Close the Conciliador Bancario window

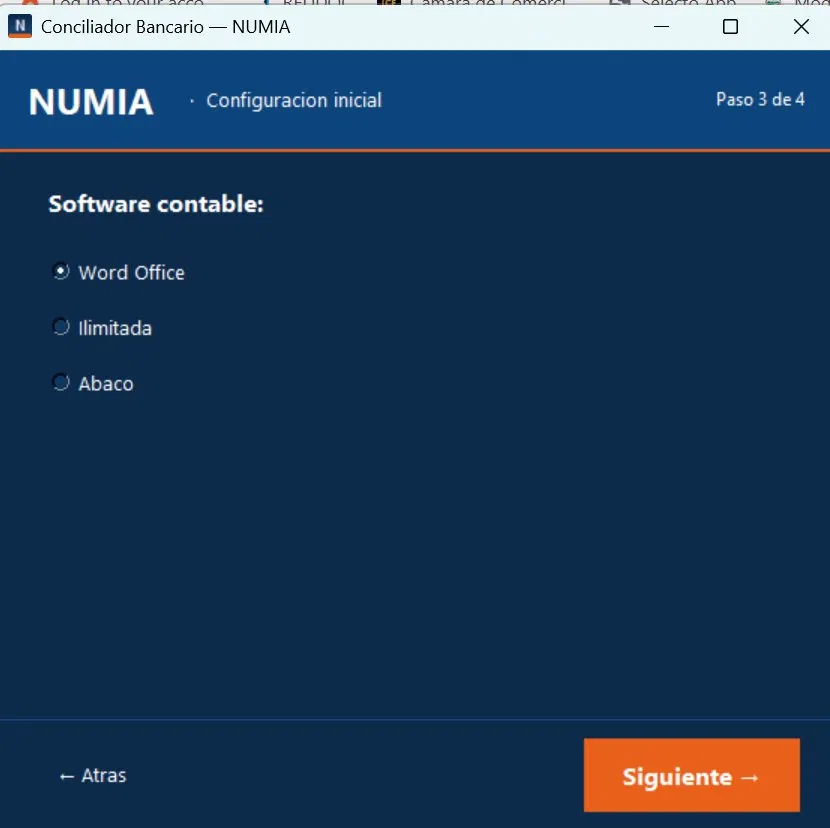coord(801,26)
